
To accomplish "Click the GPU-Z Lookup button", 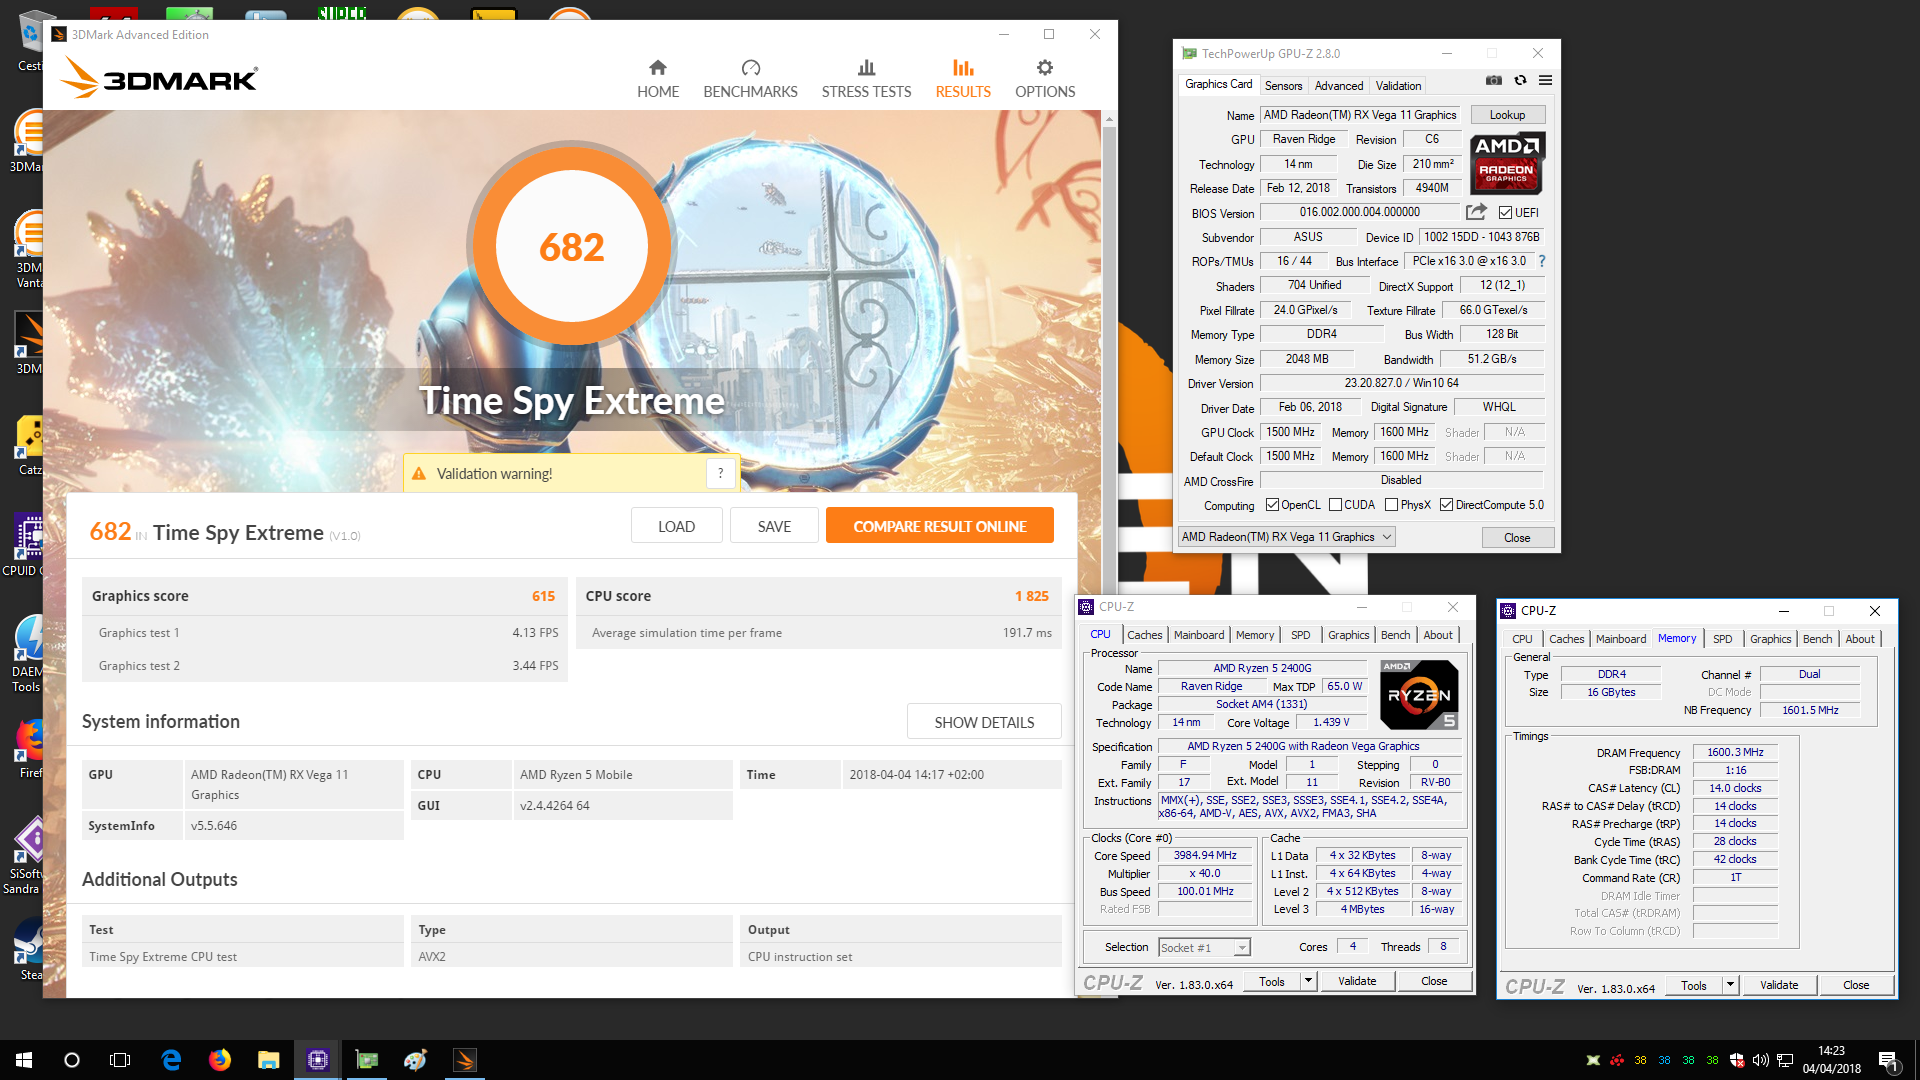I will [x=1507, y=115].
